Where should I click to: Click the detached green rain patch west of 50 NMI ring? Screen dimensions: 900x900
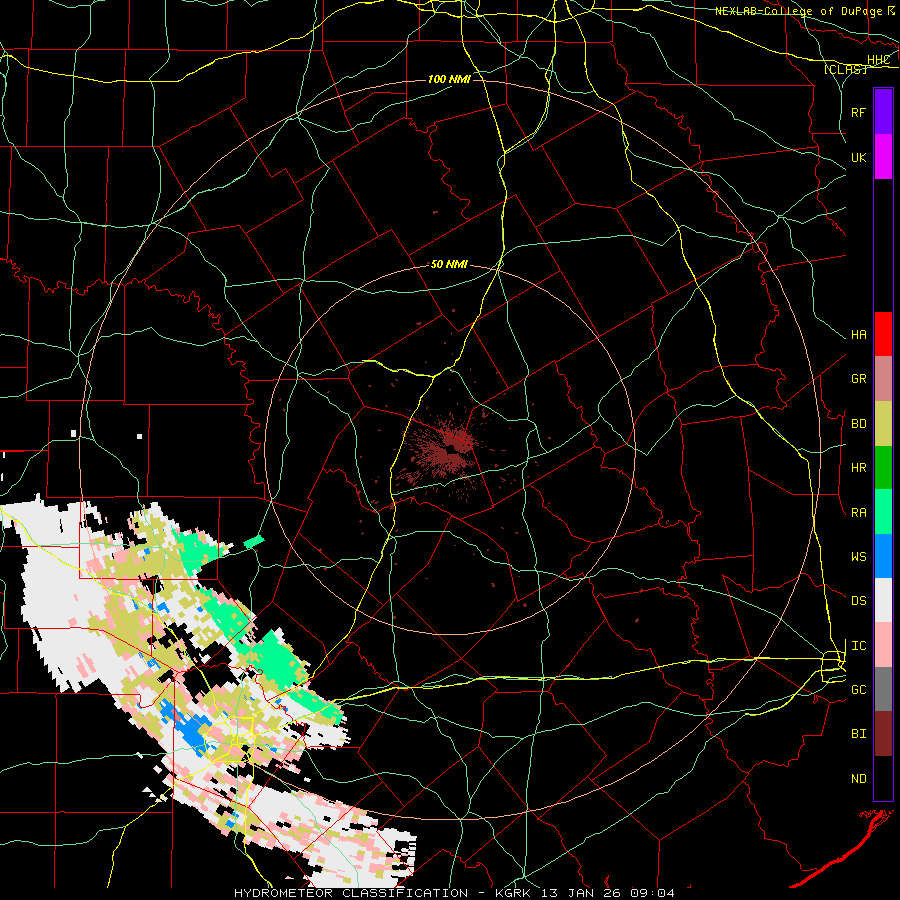[254, 541]
